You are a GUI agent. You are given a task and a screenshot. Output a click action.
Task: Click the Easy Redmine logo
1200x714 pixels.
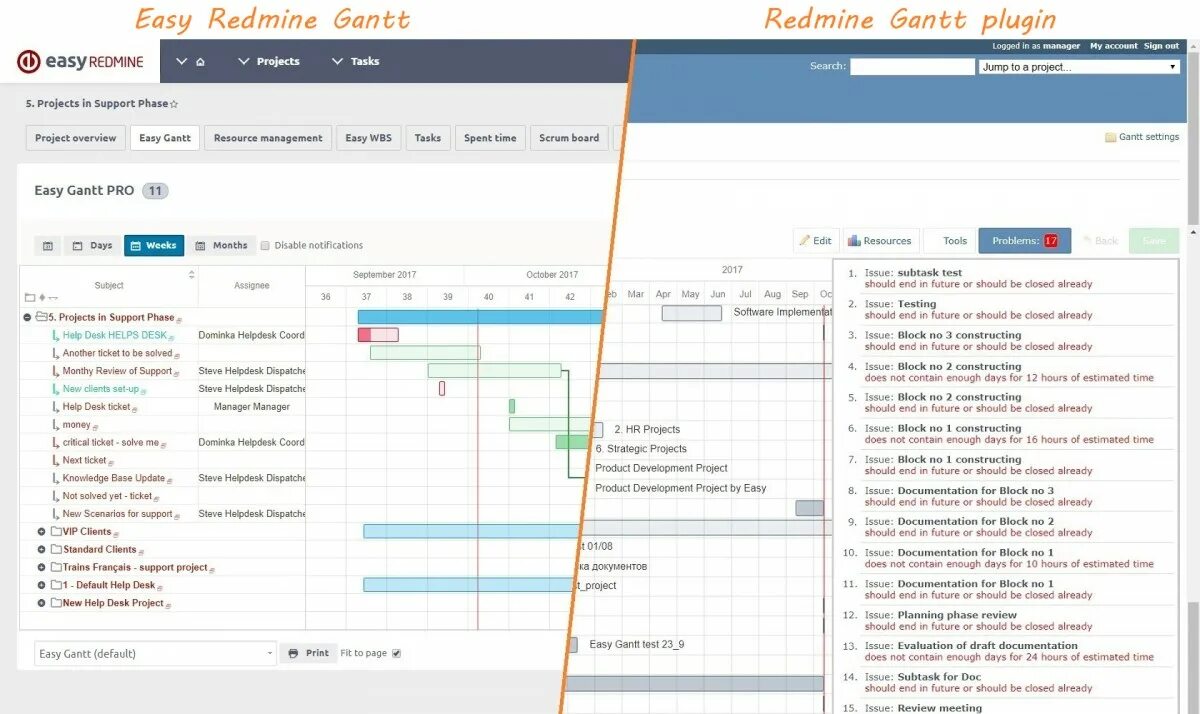point(80,62)
